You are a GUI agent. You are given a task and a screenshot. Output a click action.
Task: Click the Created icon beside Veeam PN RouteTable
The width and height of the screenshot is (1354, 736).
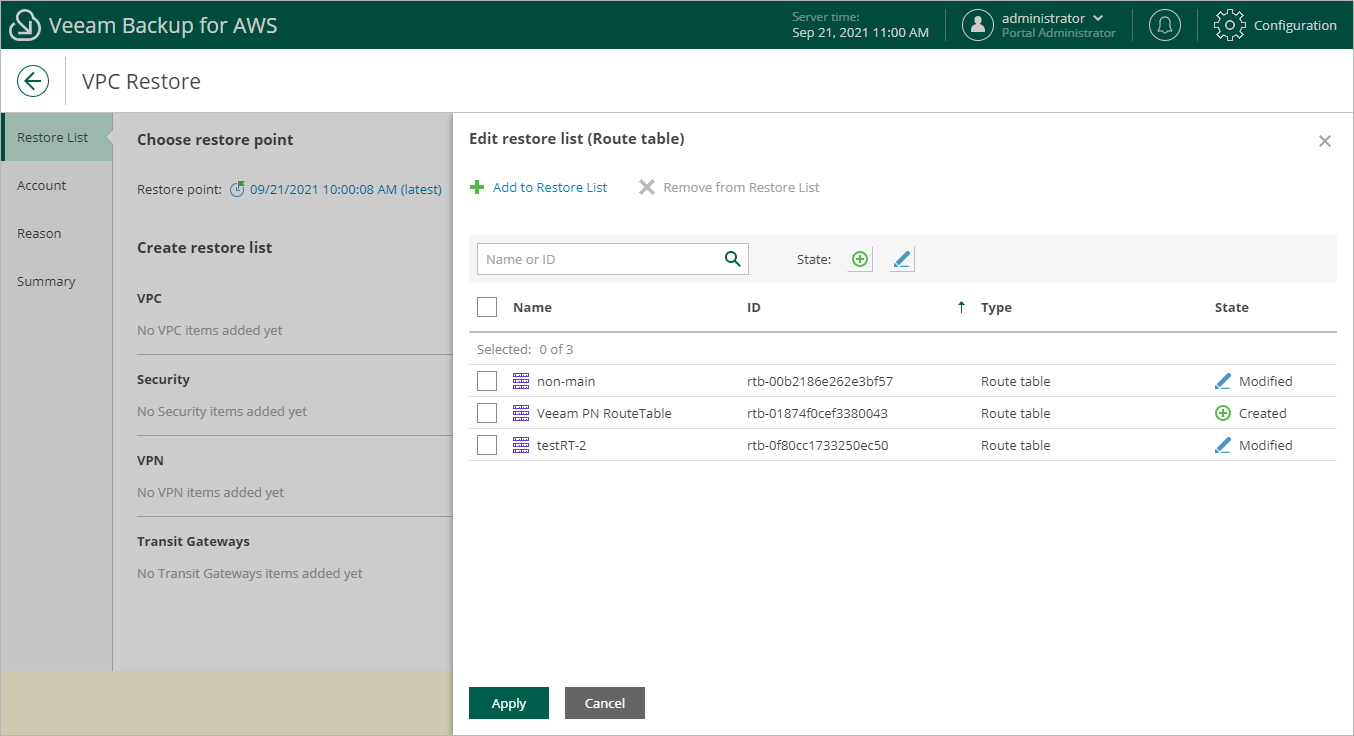(1222, 413)
